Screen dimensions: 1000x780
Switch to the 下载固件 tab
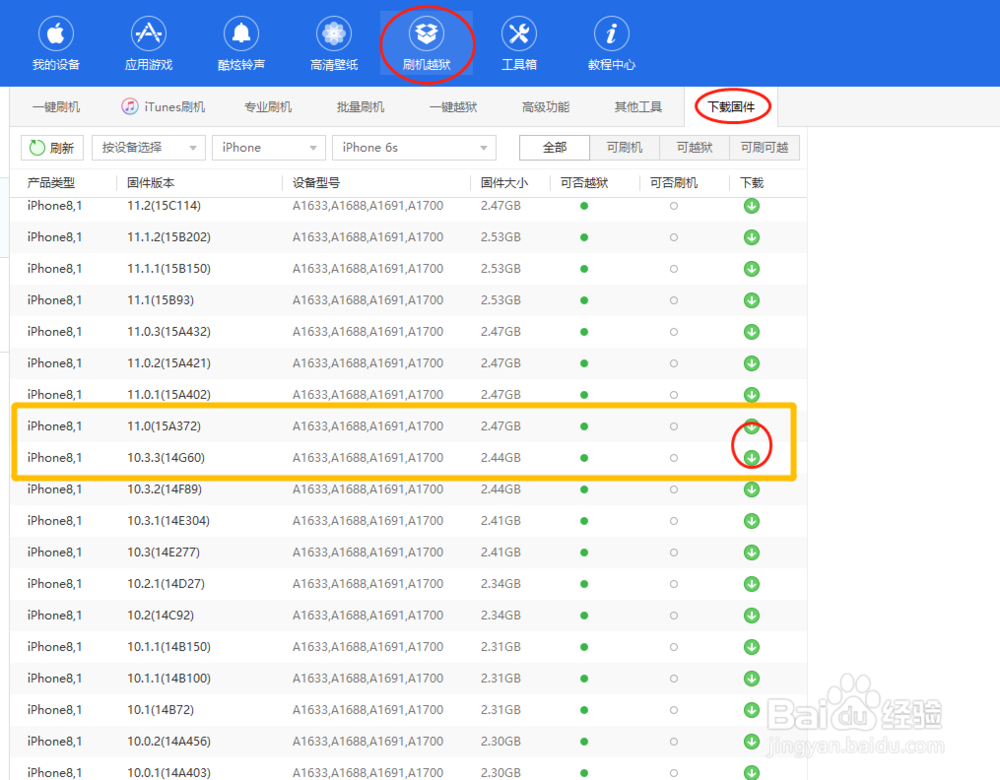(x=731, y=107)
